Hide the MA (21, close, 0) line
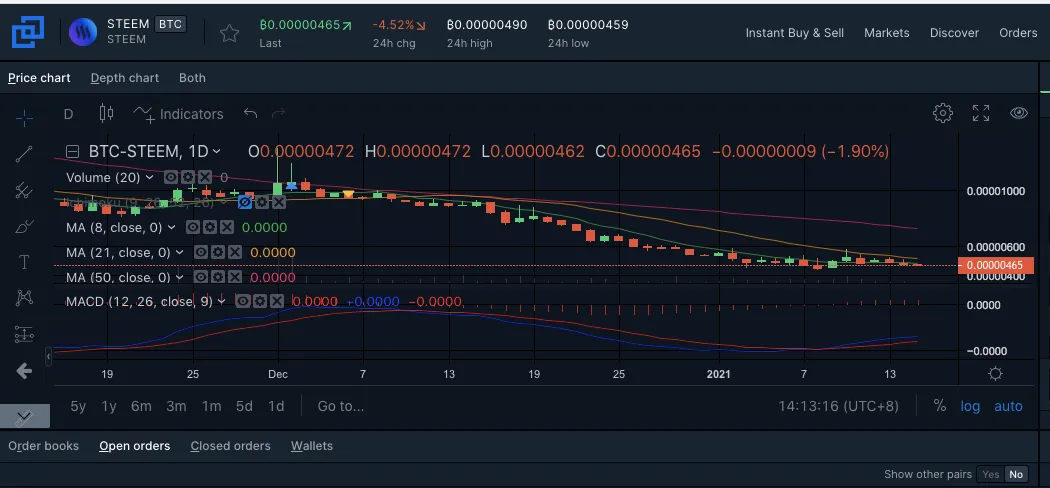 [201, 252]
